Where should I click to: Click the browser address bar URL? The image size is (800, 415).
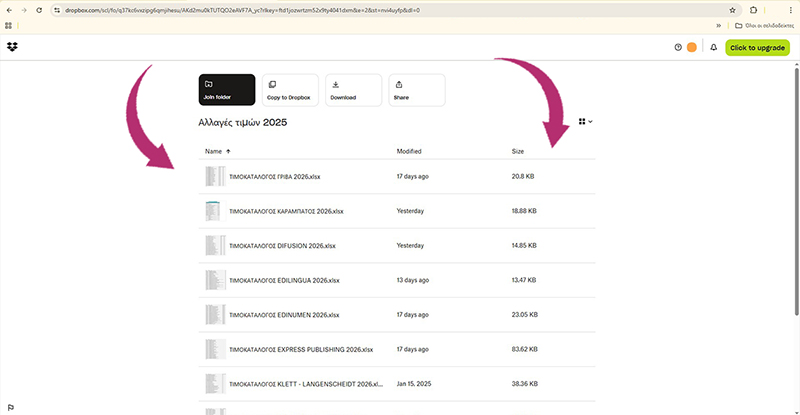(240, 10)
